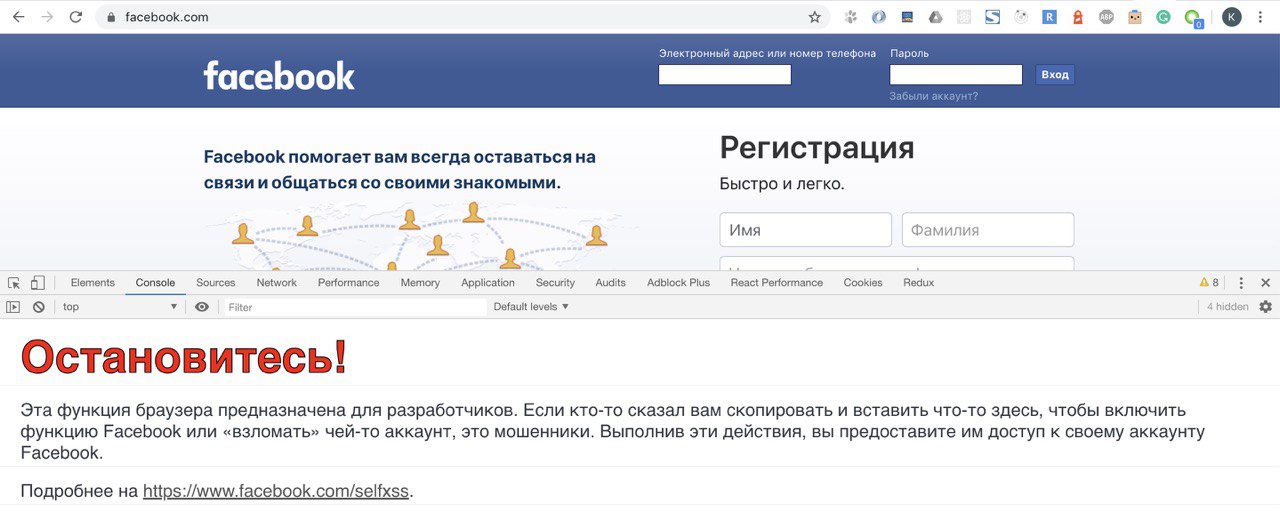This screenshot has width=1280, height=520.
Task: Open the top execution context dropdown
Action: point(120,307)
